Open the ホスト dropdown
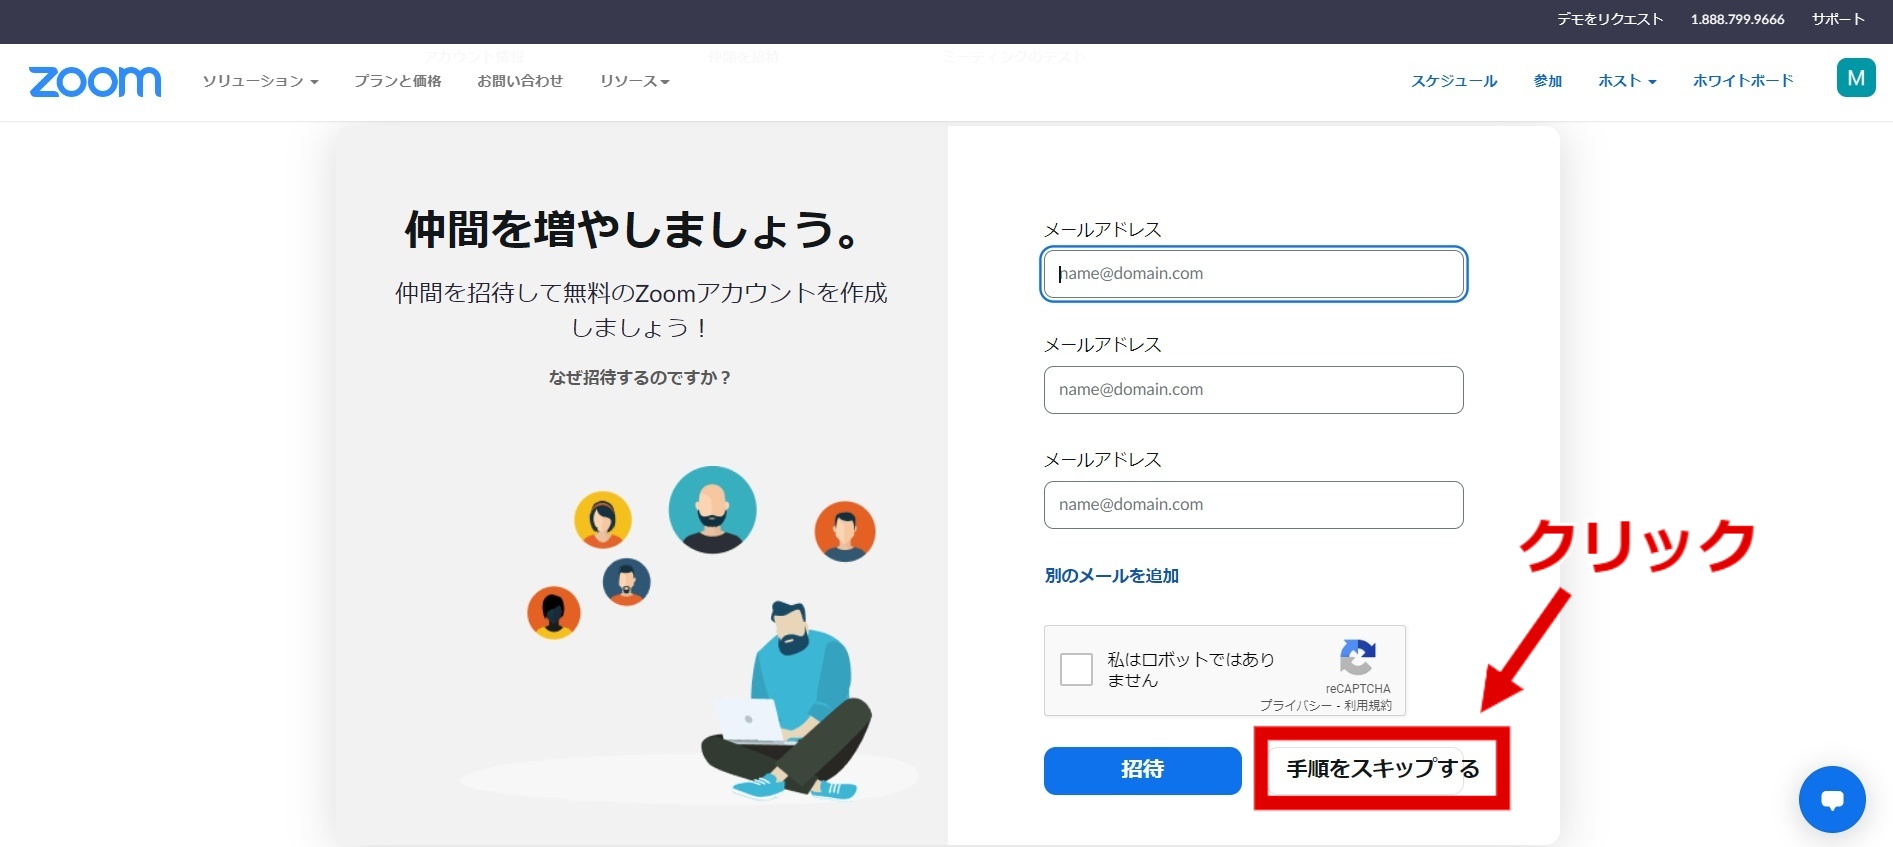Screen dimensions: 1893x847 1627,81
